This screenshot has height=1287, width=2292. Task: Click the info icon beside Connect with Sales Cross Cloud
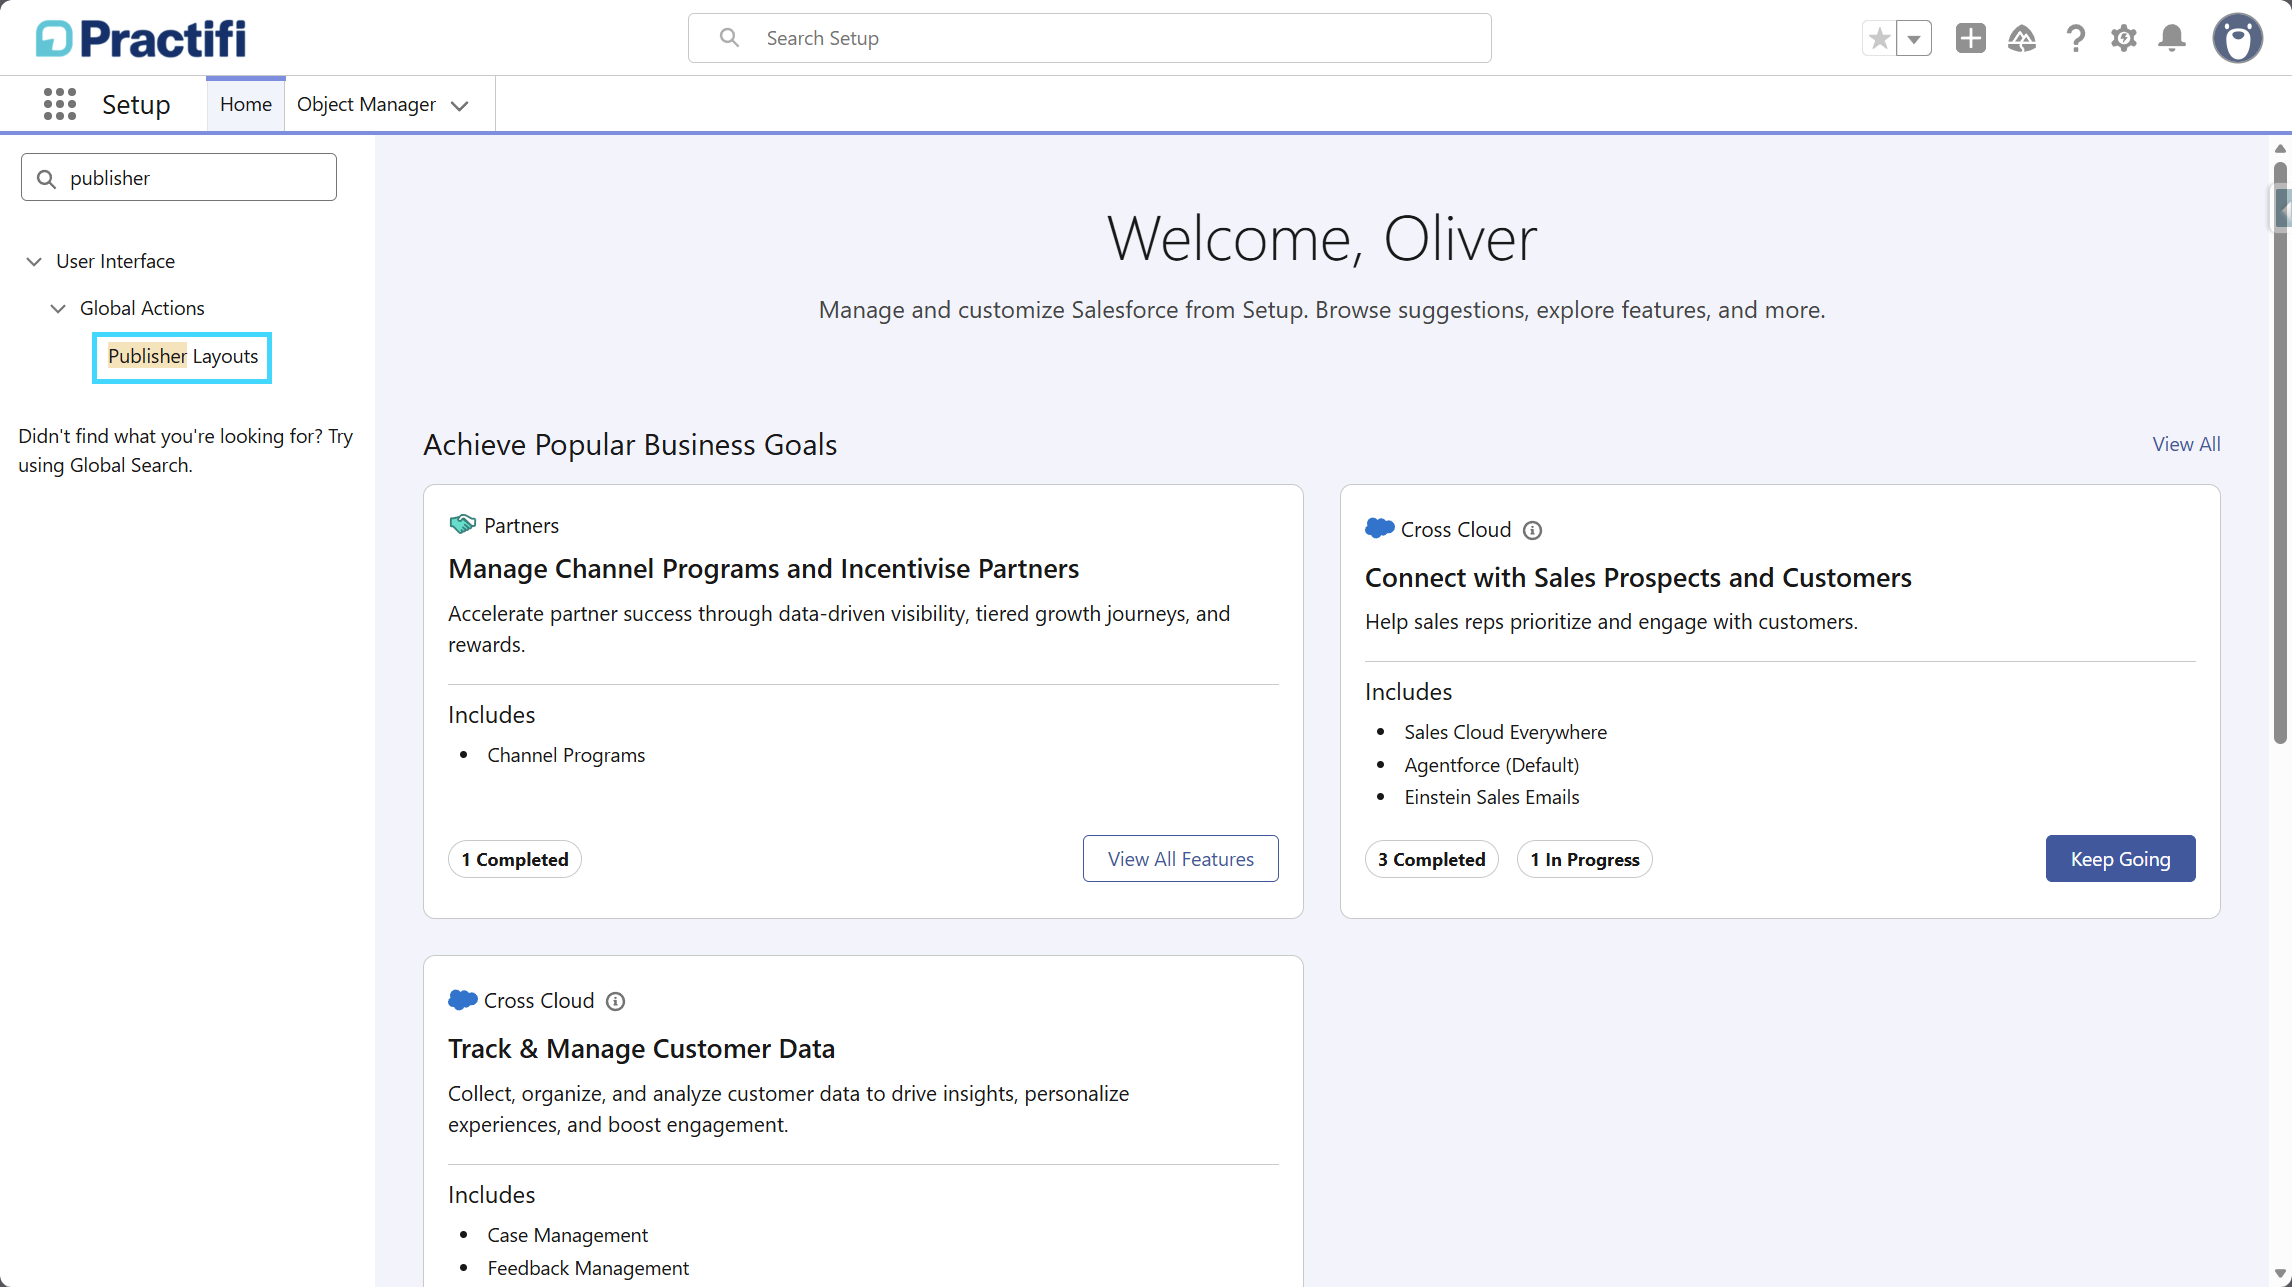1532,530
